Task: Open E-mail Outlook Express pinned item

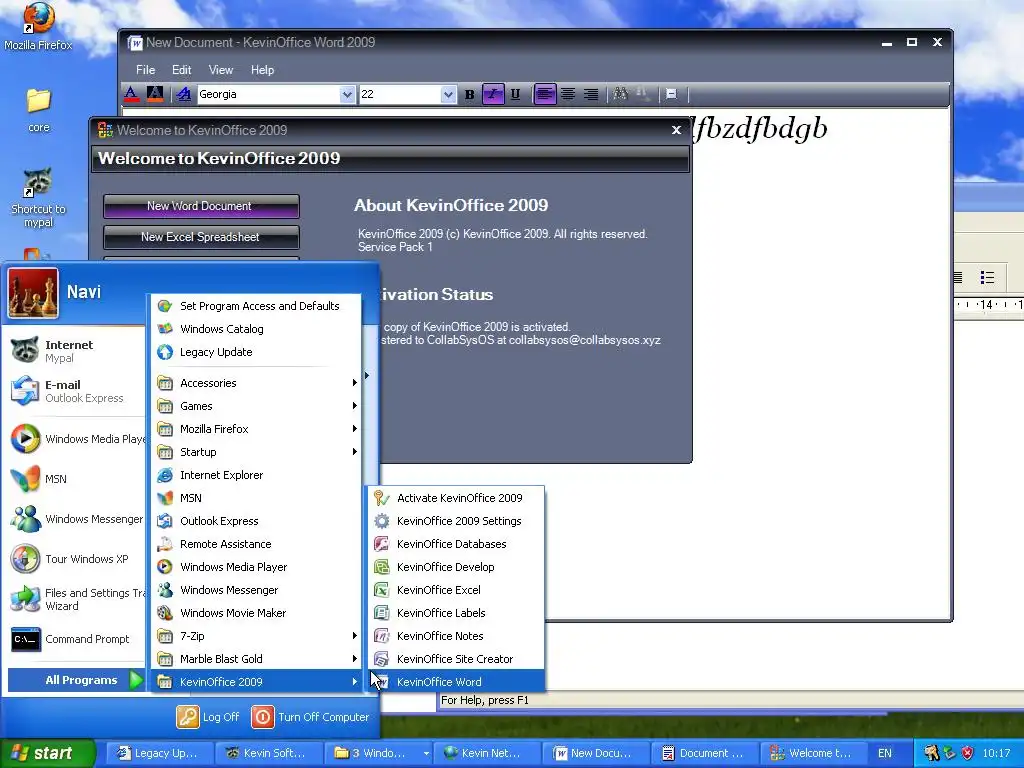Action: (x=75, y=391)
